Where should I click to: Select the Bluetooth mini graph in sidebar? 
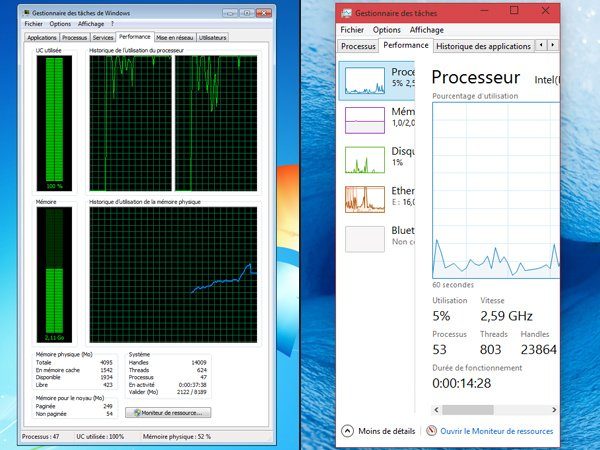[365, 239]
